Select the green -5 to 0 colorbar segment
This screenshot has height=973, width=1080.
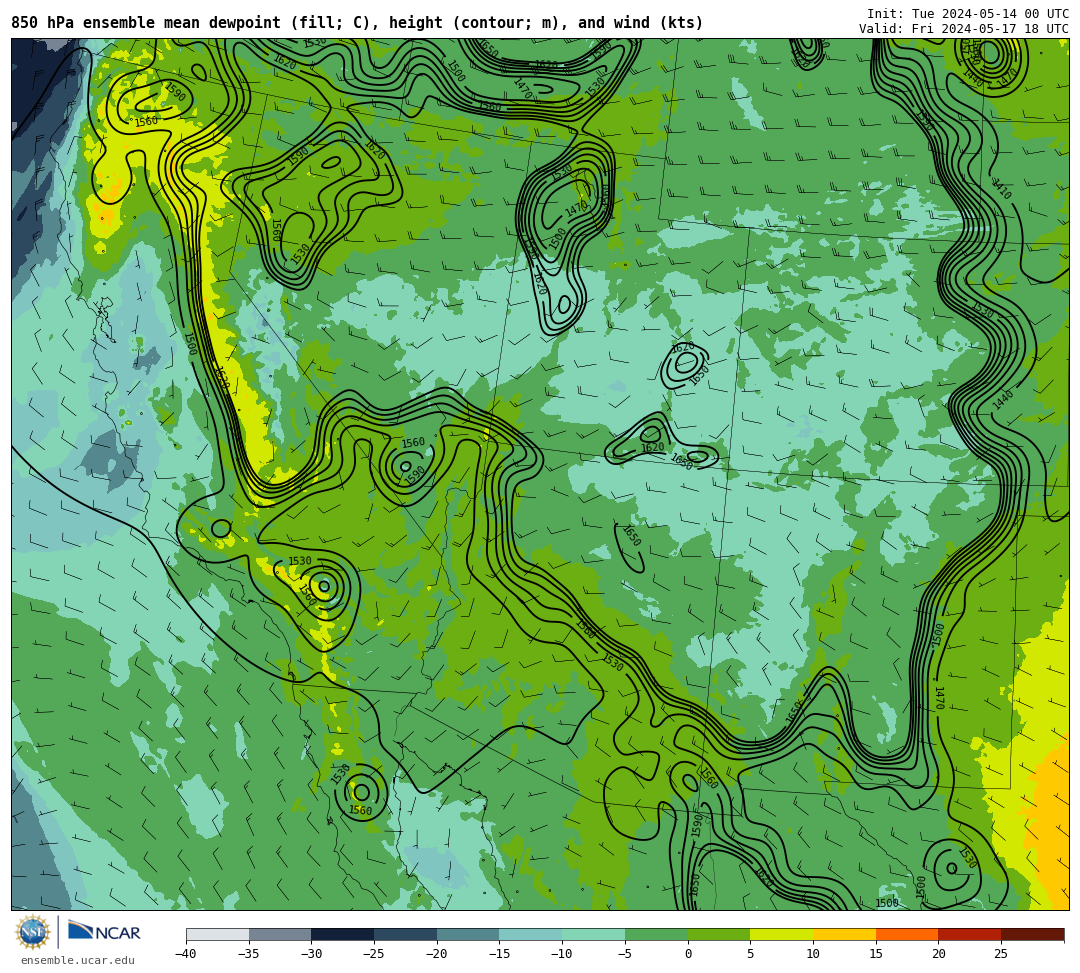tap(656, 934)
